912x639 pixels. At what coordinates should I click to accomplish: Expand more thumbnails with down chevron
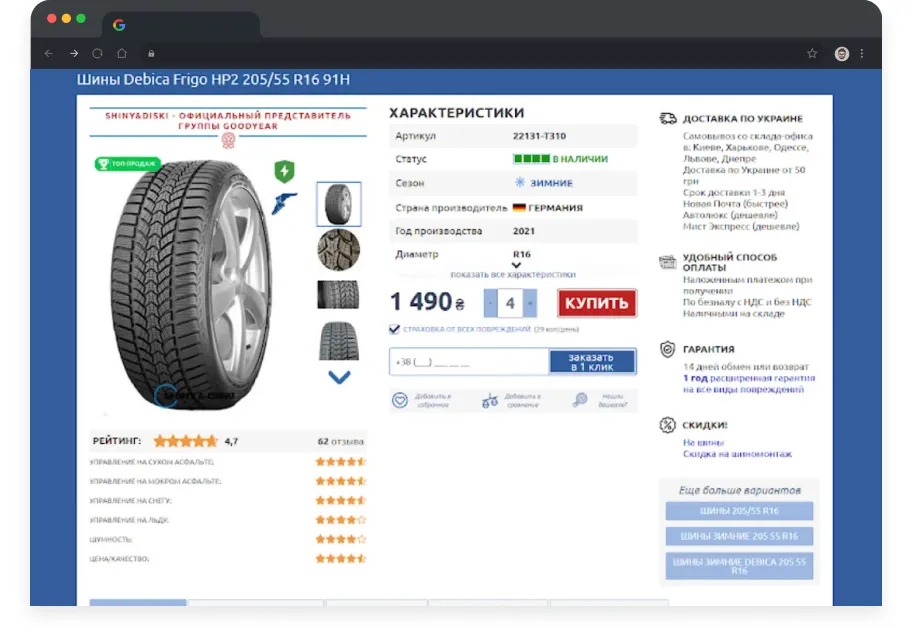339,377
